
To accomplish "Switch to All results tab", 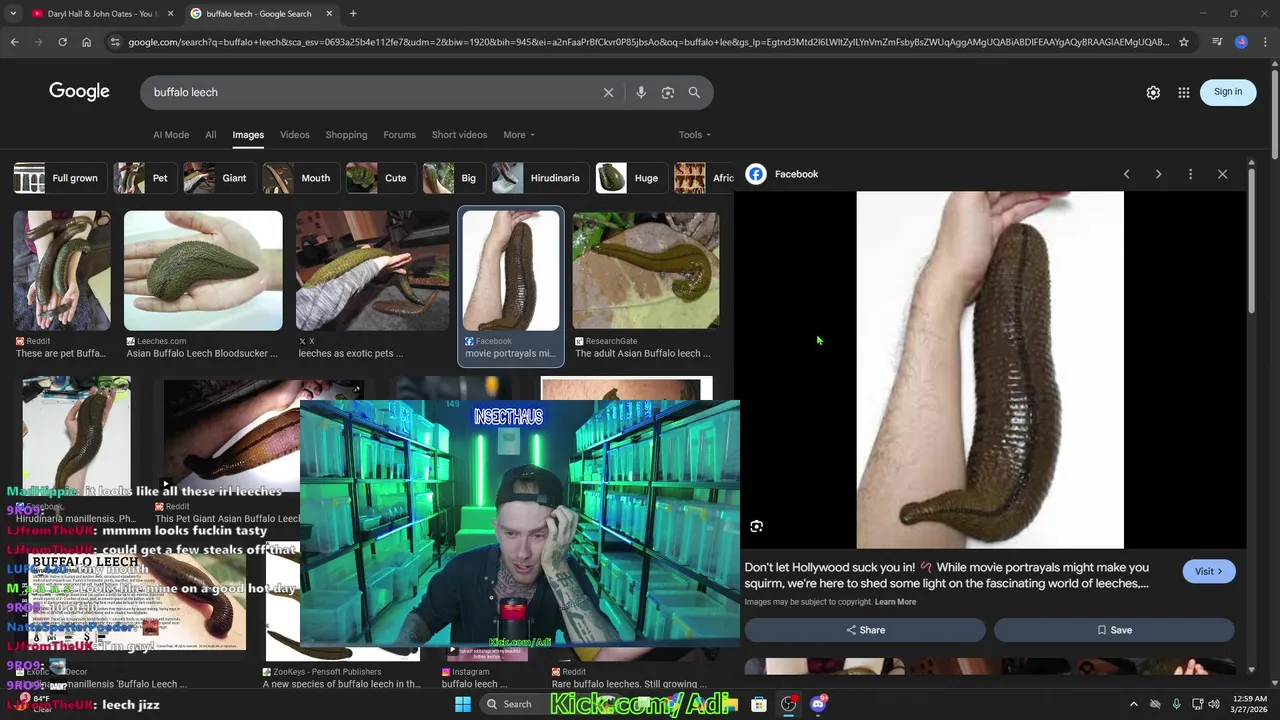I will (210, 135).
